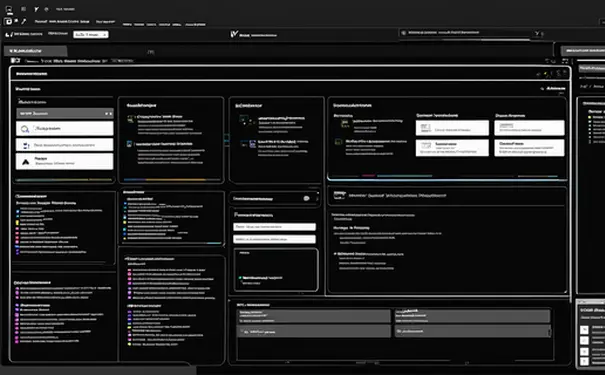
Task: Click the speech bubble icon in small panel
Action: (x=306, y=198)
